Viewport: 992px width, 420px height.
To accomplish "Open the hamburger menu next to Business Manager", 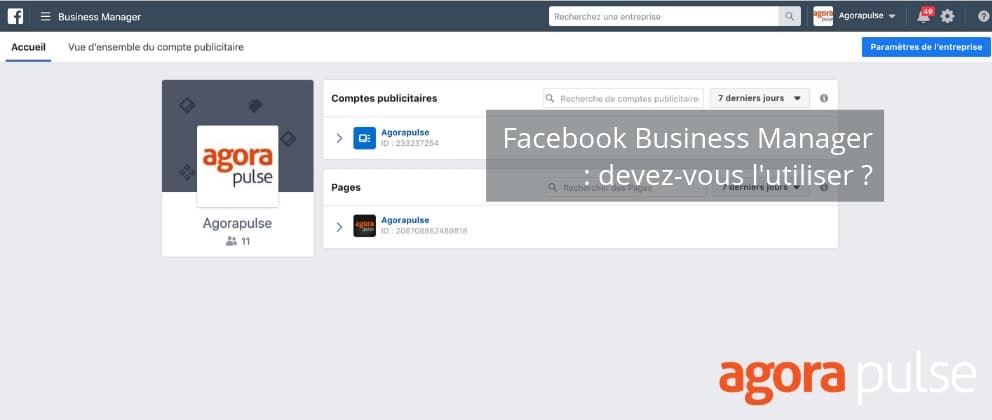I will (46, 16).
